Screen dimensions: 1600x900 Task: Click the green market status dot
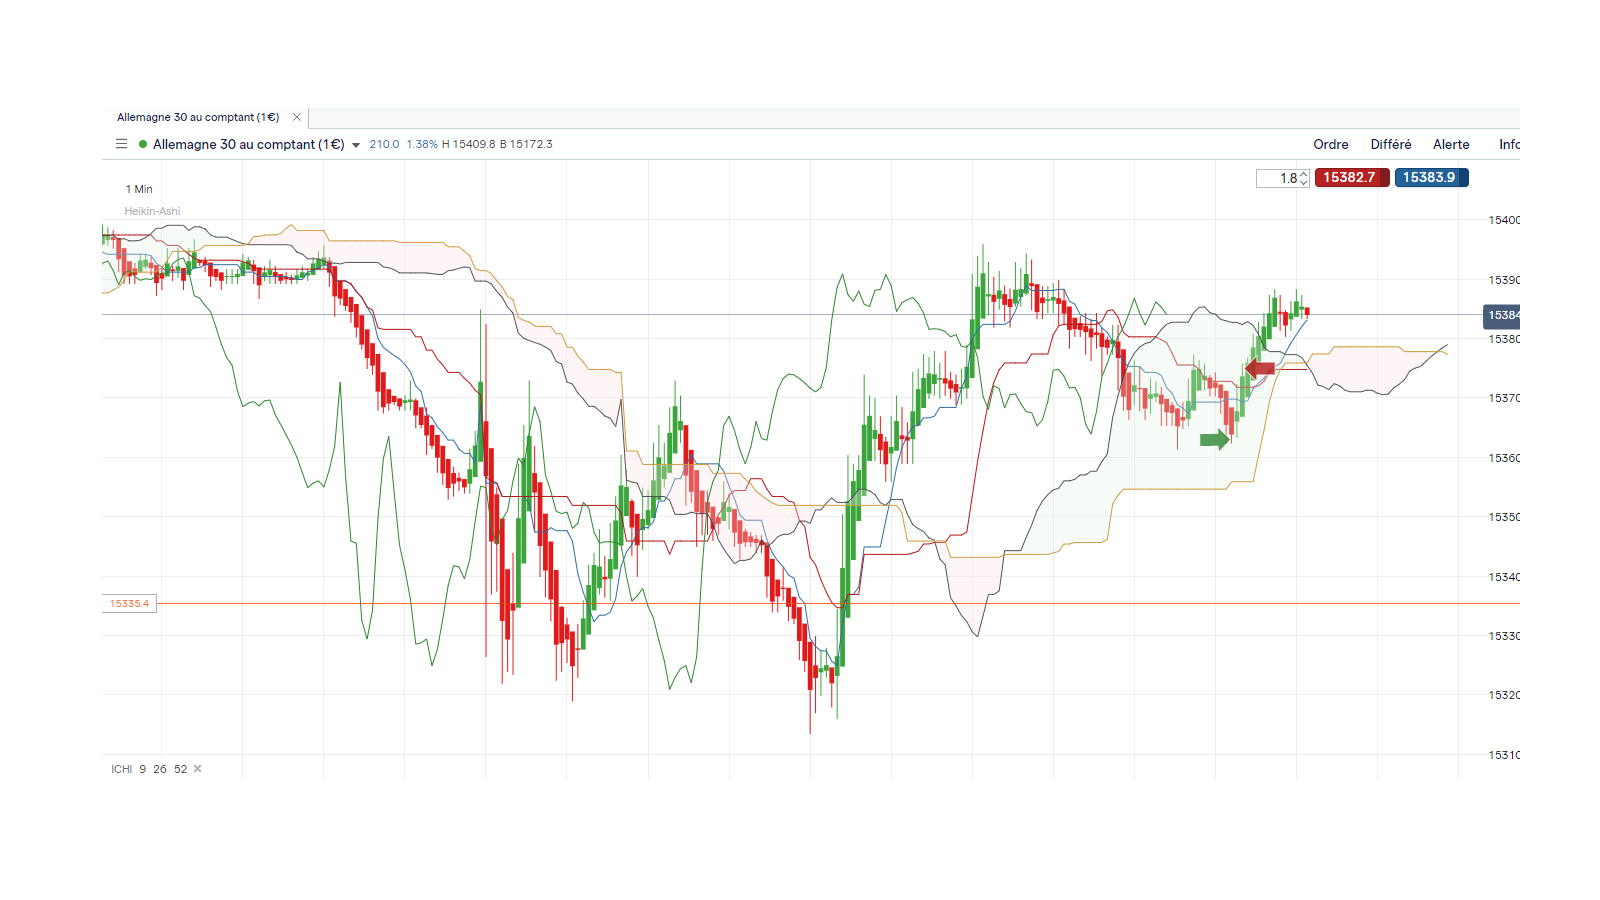coord(143,144)
